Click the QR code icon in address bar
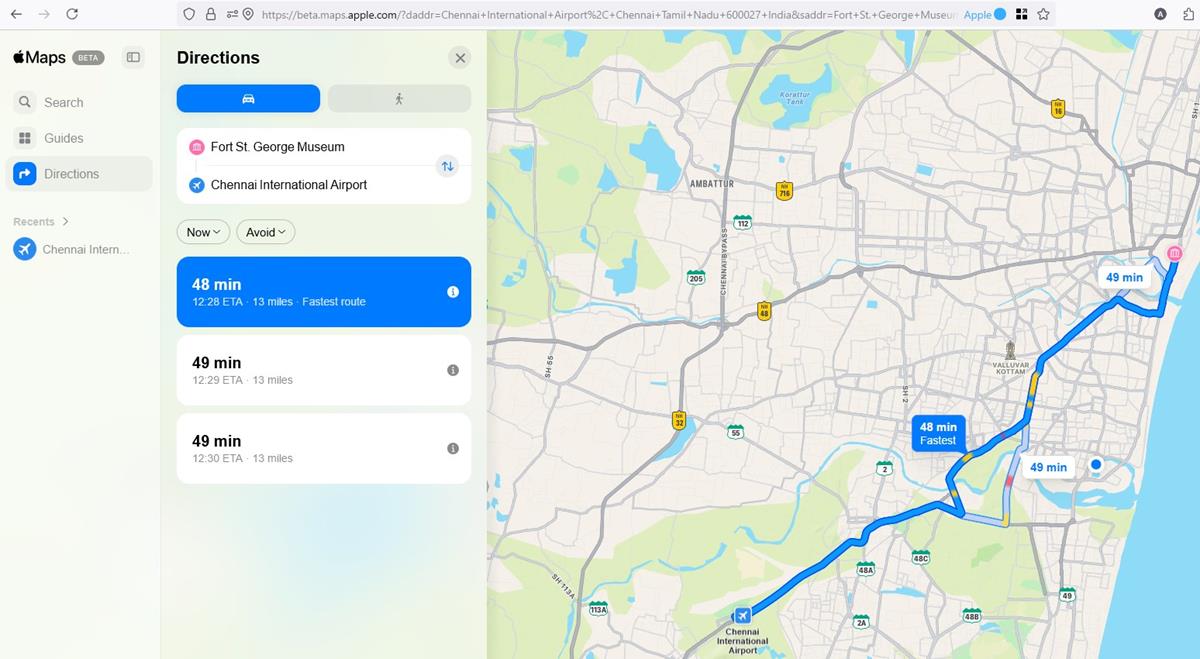Image resolution: width=1200 pixels, height=659 pixels. pos(1021,14)
